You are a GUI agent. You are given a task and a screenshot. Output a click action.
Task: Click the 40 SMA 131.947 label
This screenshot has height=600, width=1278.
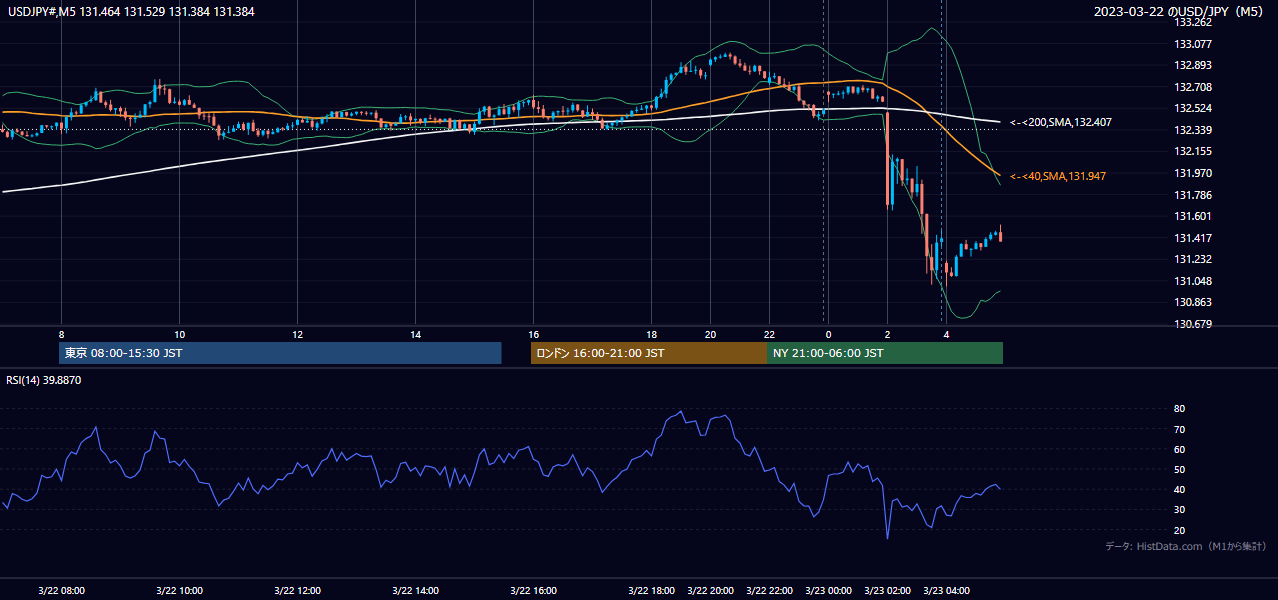tap(1058, 176)
